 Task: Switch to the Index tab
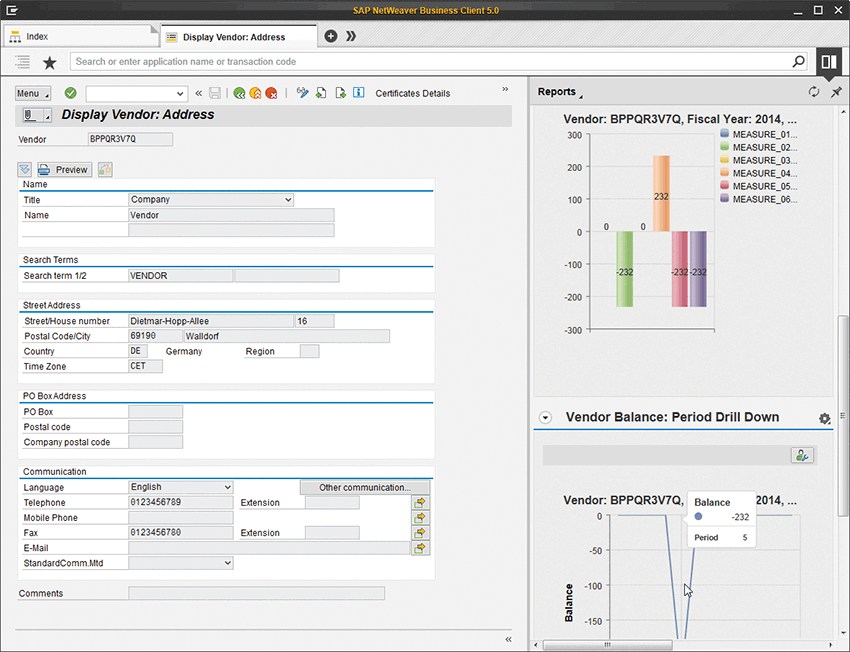pyautogui.click(x=38, y=37)
